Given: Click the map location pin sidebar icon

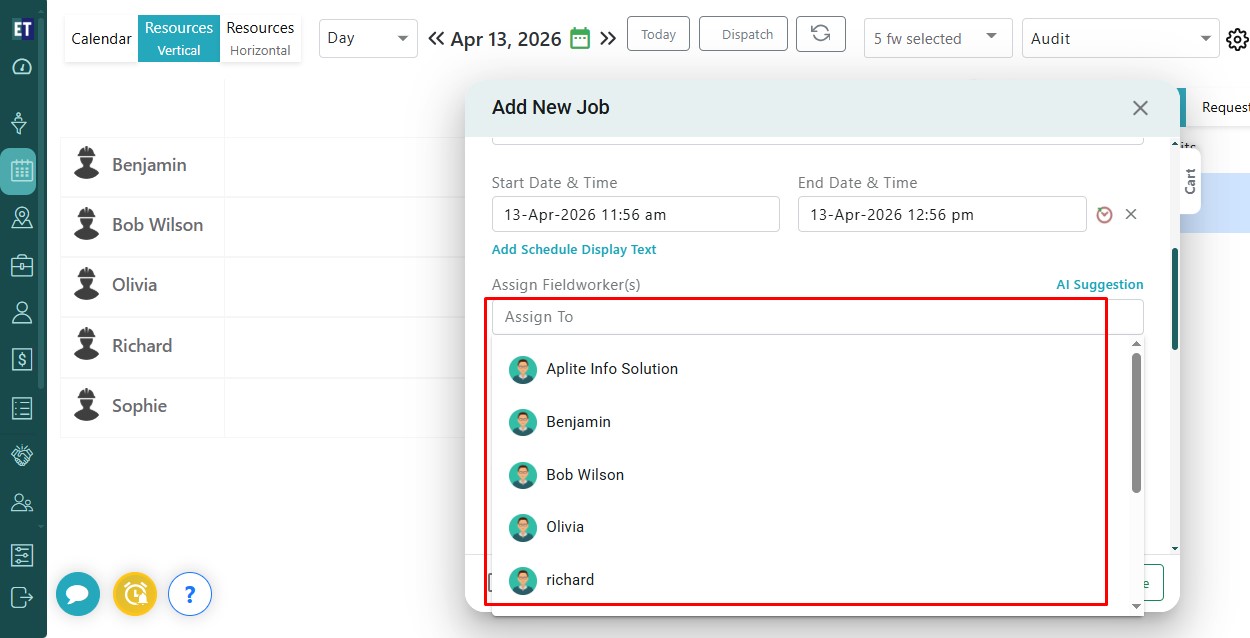Looking at the screenshot, I should pyautogui.click(x=22, y=218).
